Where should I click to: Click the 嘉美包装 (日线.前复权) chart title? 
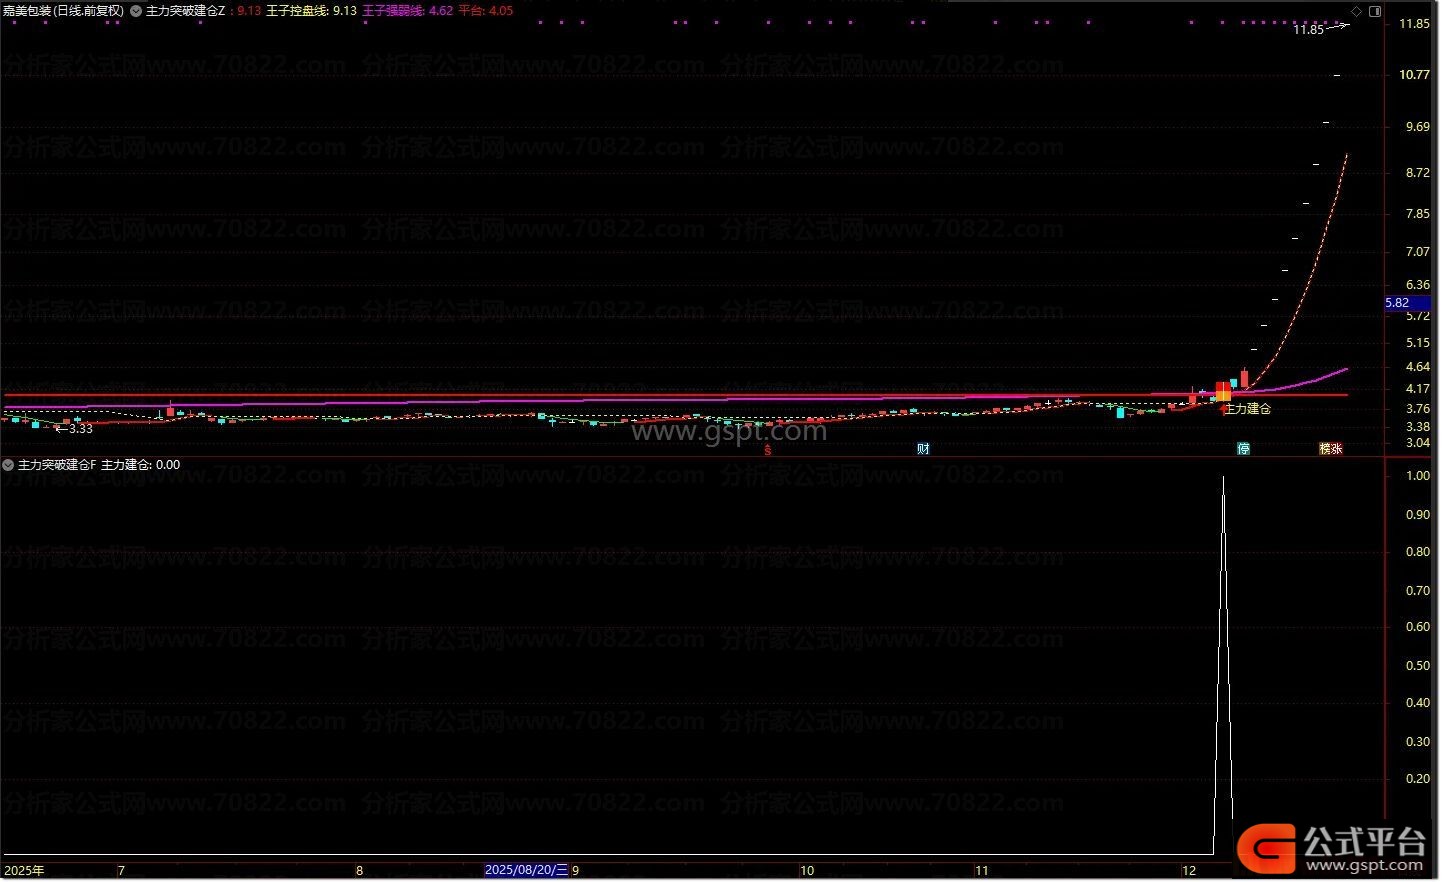(x=63, y=11)
